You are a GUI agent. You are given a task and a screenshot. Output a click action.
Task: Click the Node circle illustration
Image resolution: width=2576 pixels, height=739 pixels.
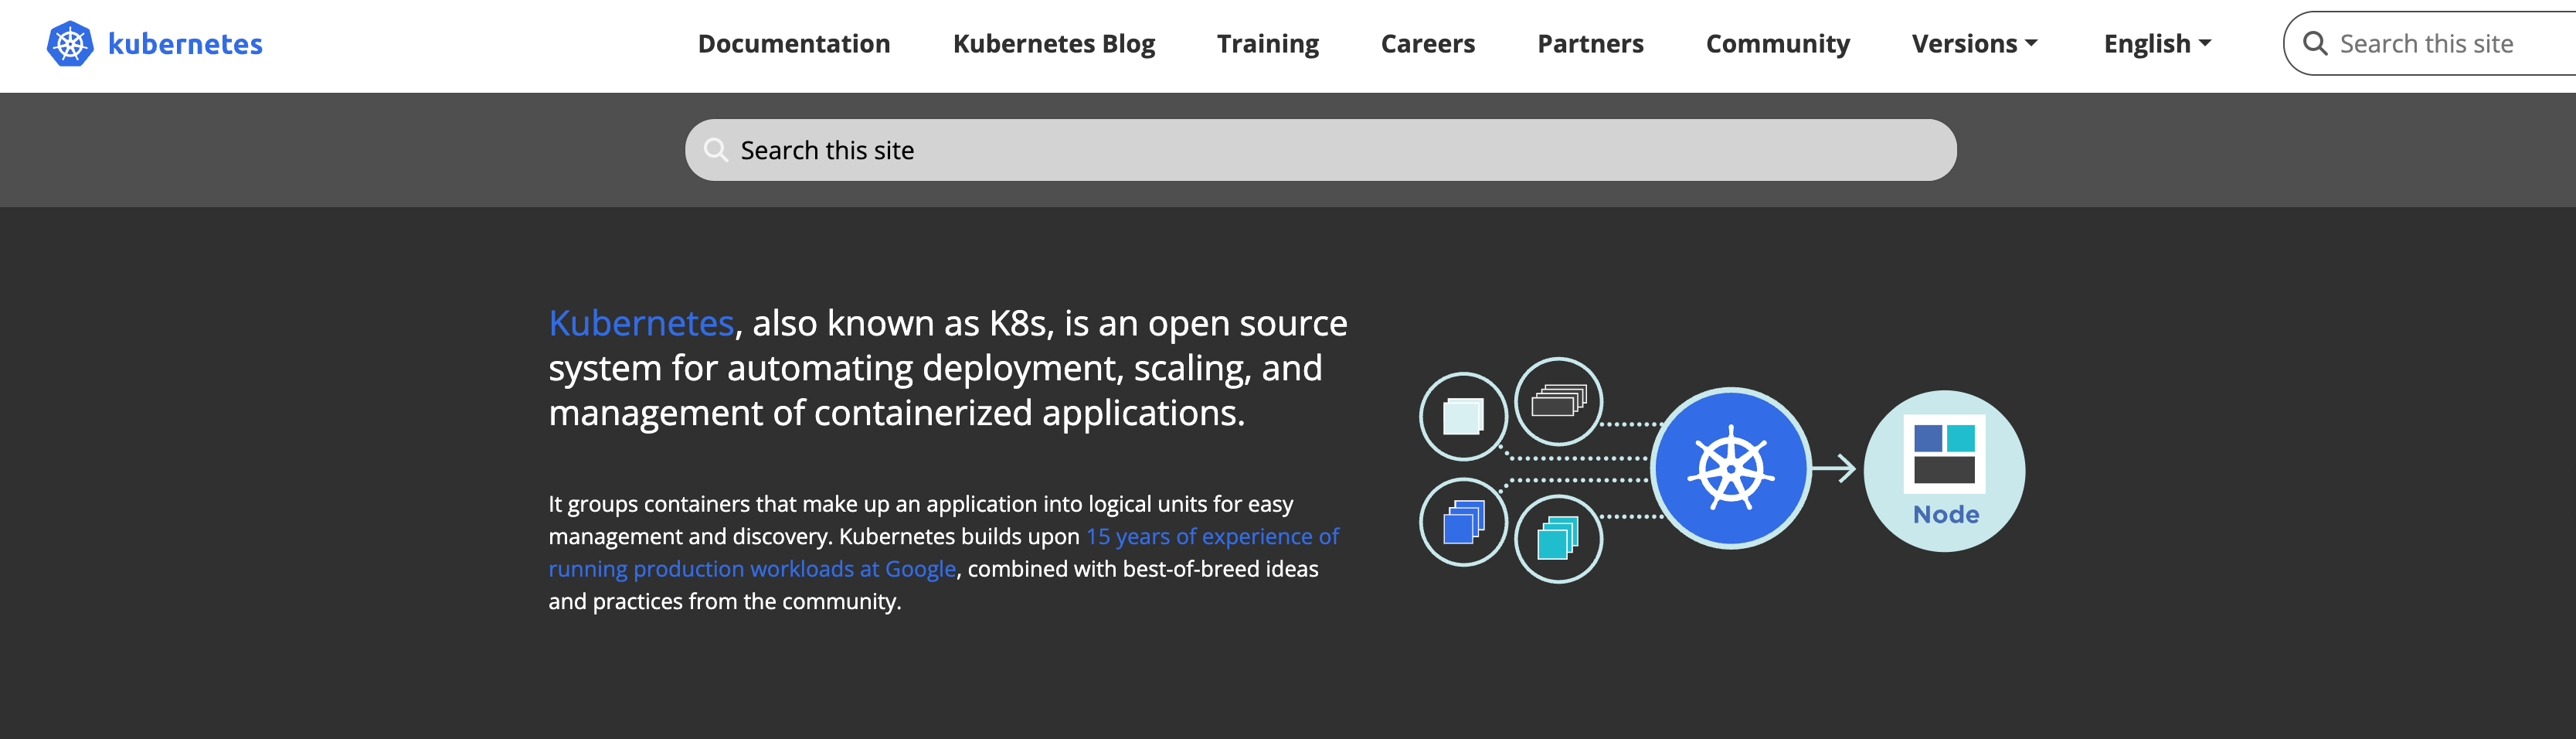[1944, 470]
